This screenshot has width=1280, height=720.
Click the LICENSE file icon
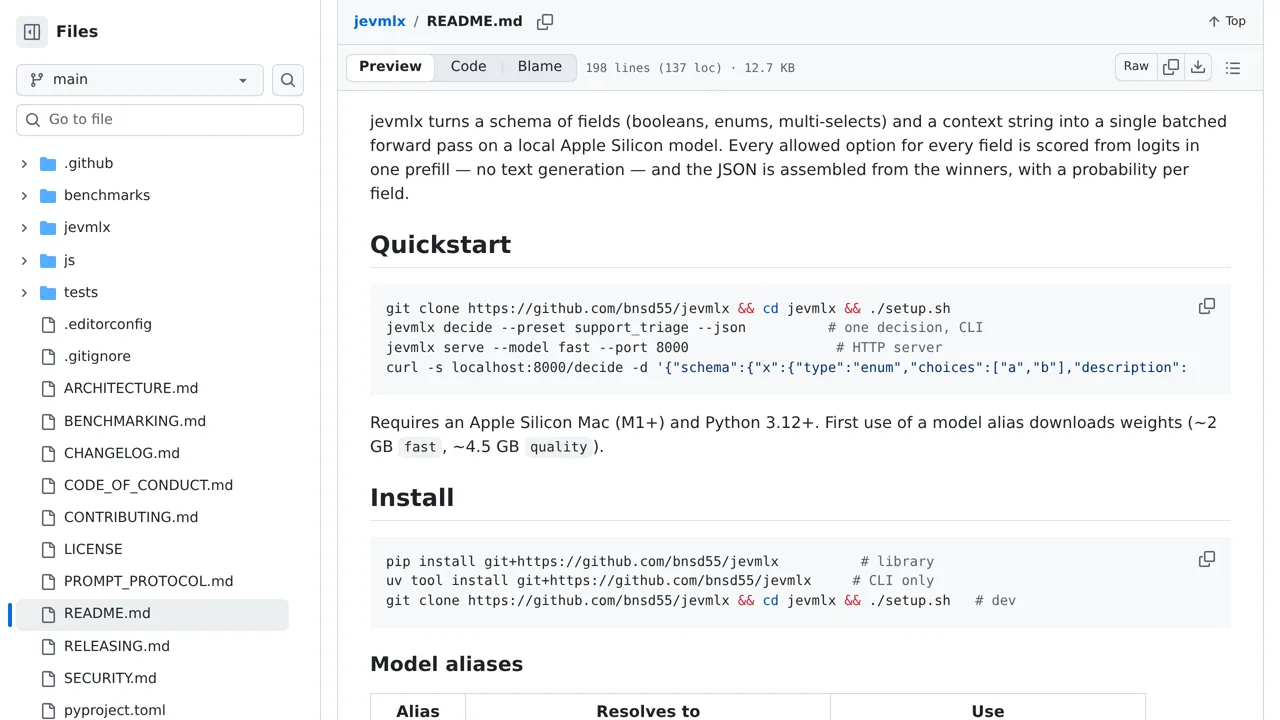[48, 549]
